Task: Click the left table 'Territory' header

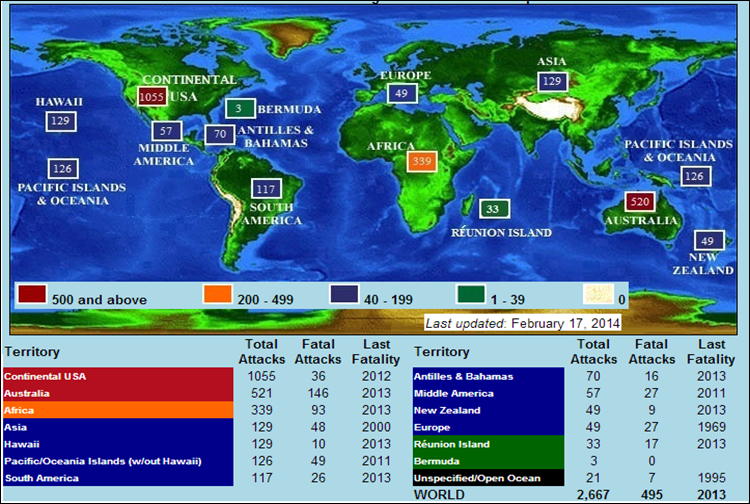Action: (32, 352)
